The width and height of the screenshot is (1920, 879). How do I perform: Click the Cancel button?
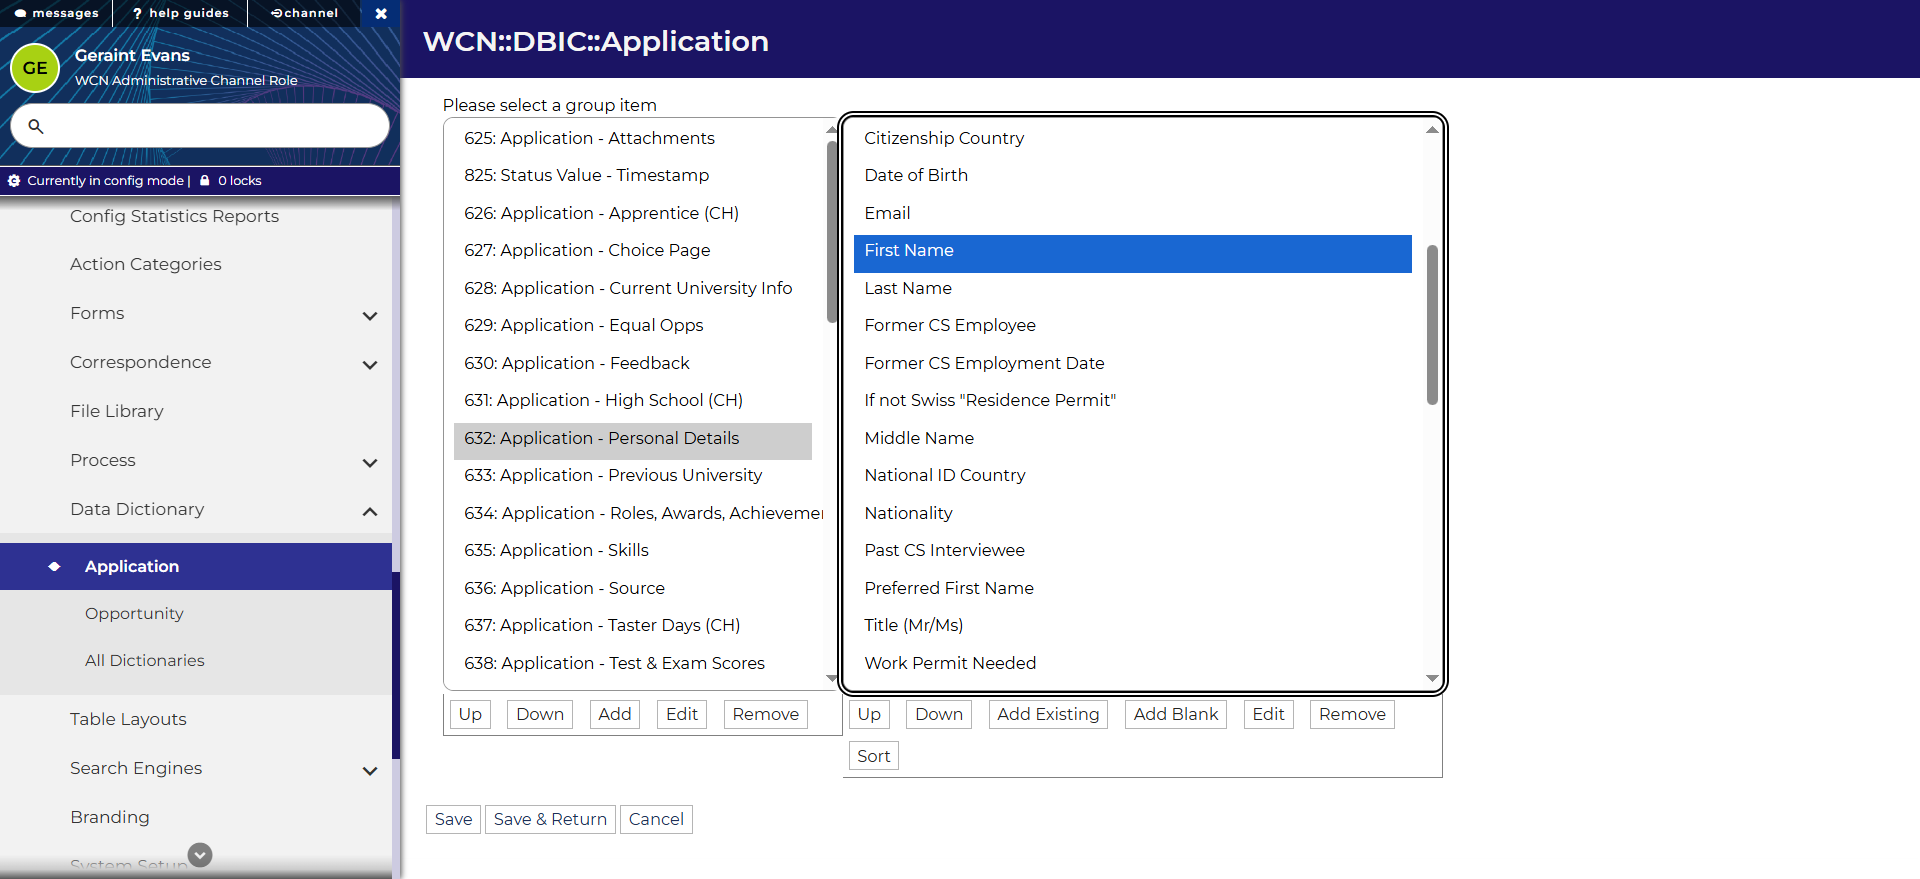coord(656,819)
